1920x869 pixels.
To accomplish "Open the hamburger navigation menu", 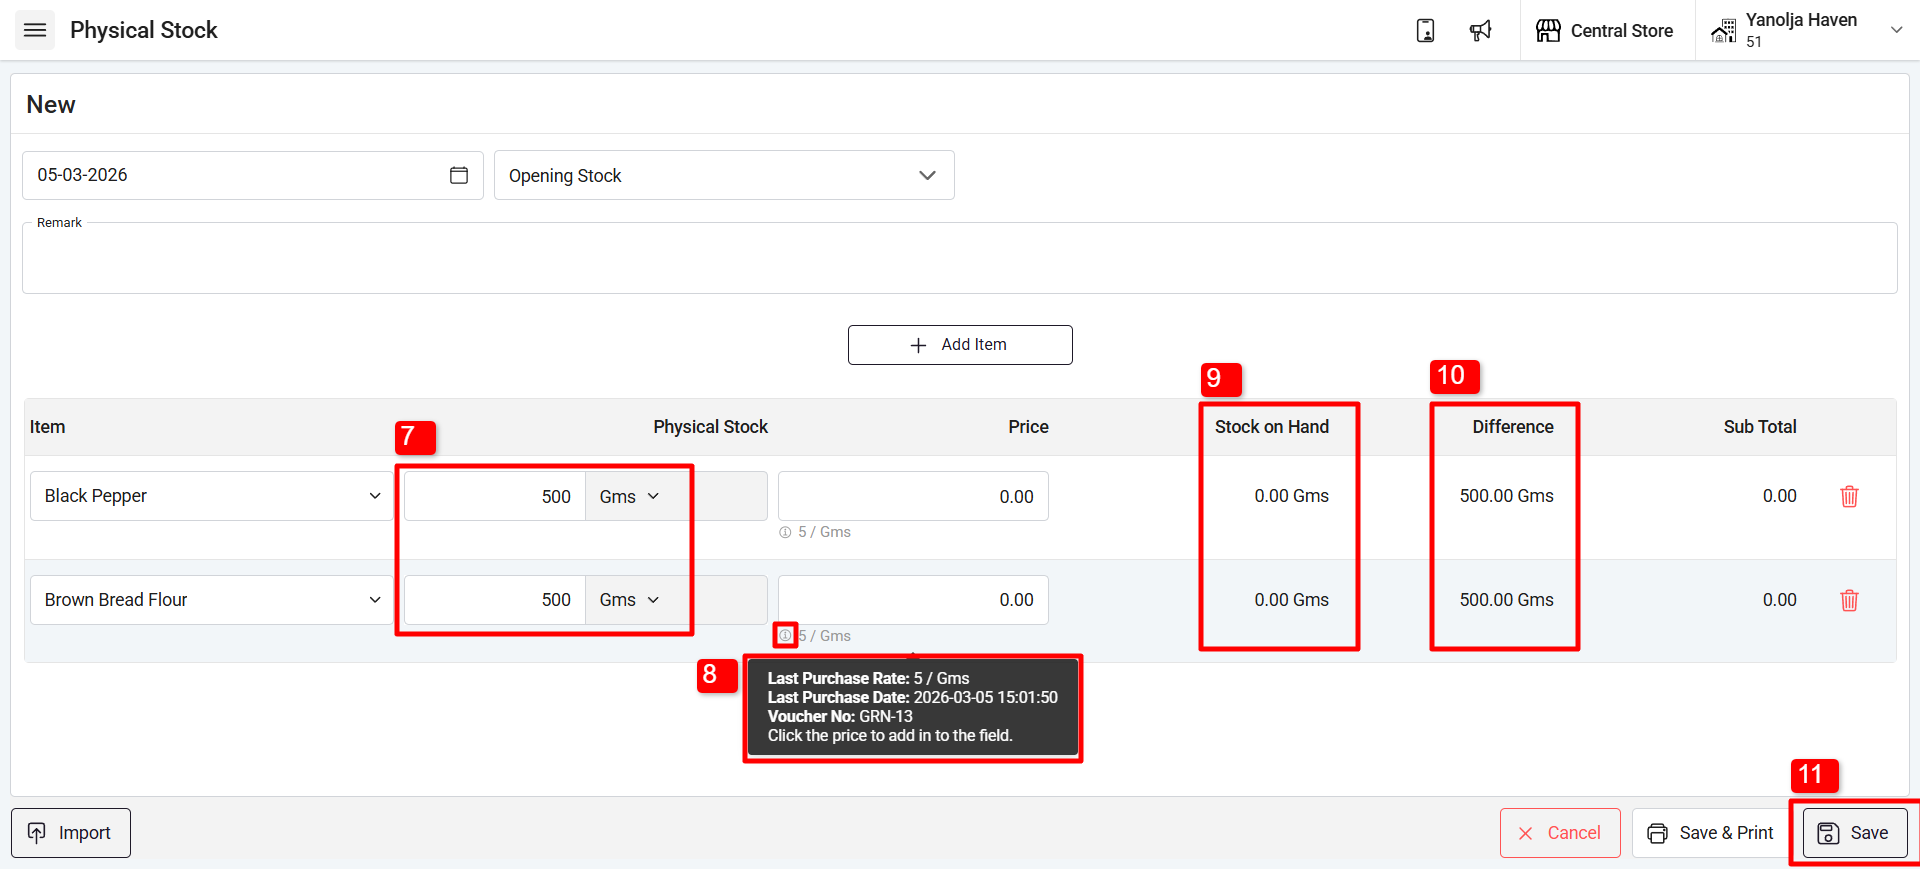I will [x=35, y=30].
